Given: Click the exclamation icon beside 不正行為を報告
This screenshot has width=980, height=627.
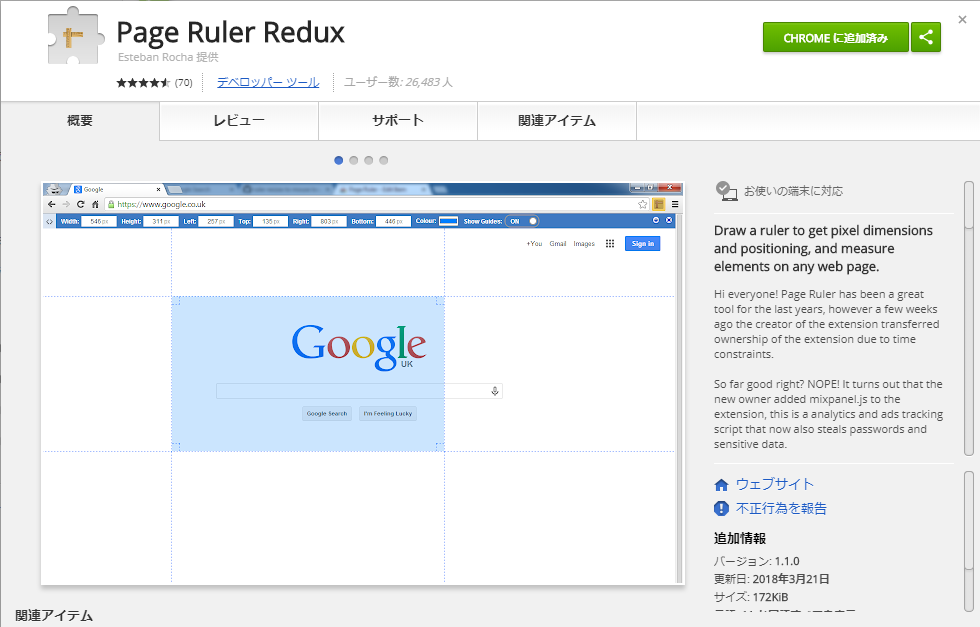Looking at the screenshot, I should pos(722,508).
